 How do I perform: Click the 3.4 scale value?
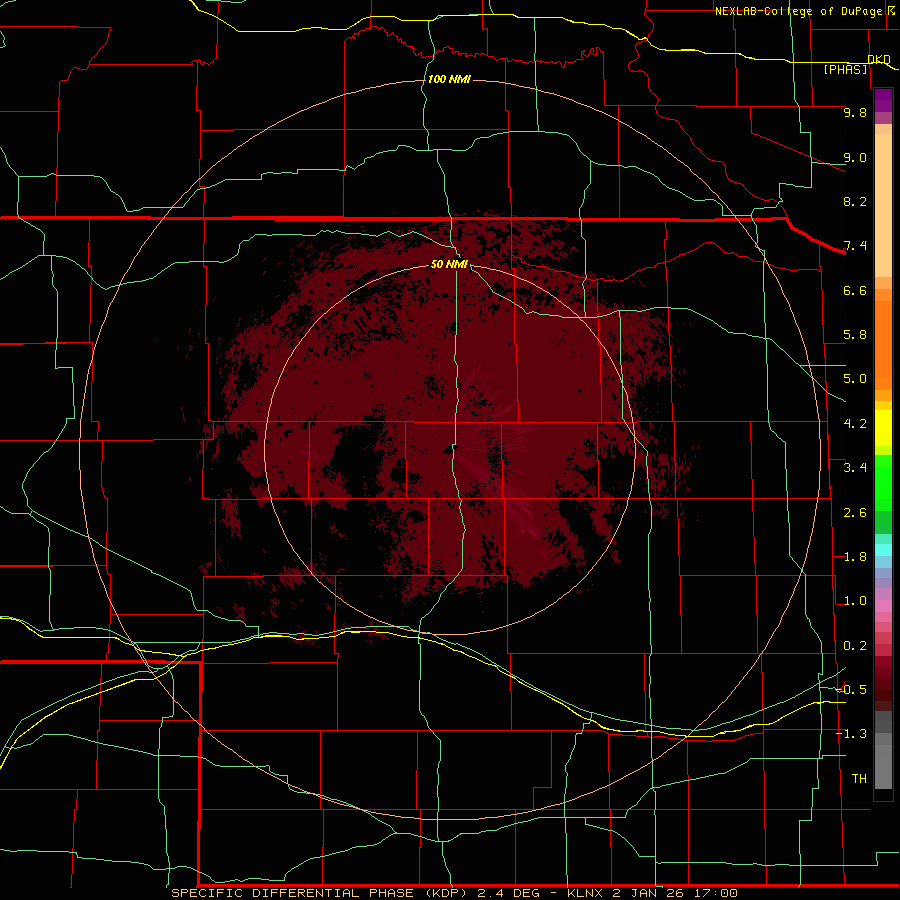(855, 468)
